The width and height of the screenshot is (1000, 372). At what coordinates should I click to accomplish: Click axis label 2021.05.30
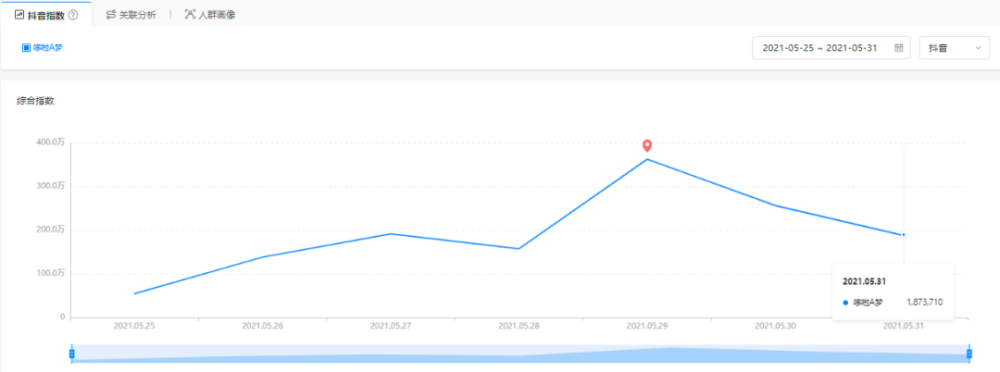tap(776, 325)
